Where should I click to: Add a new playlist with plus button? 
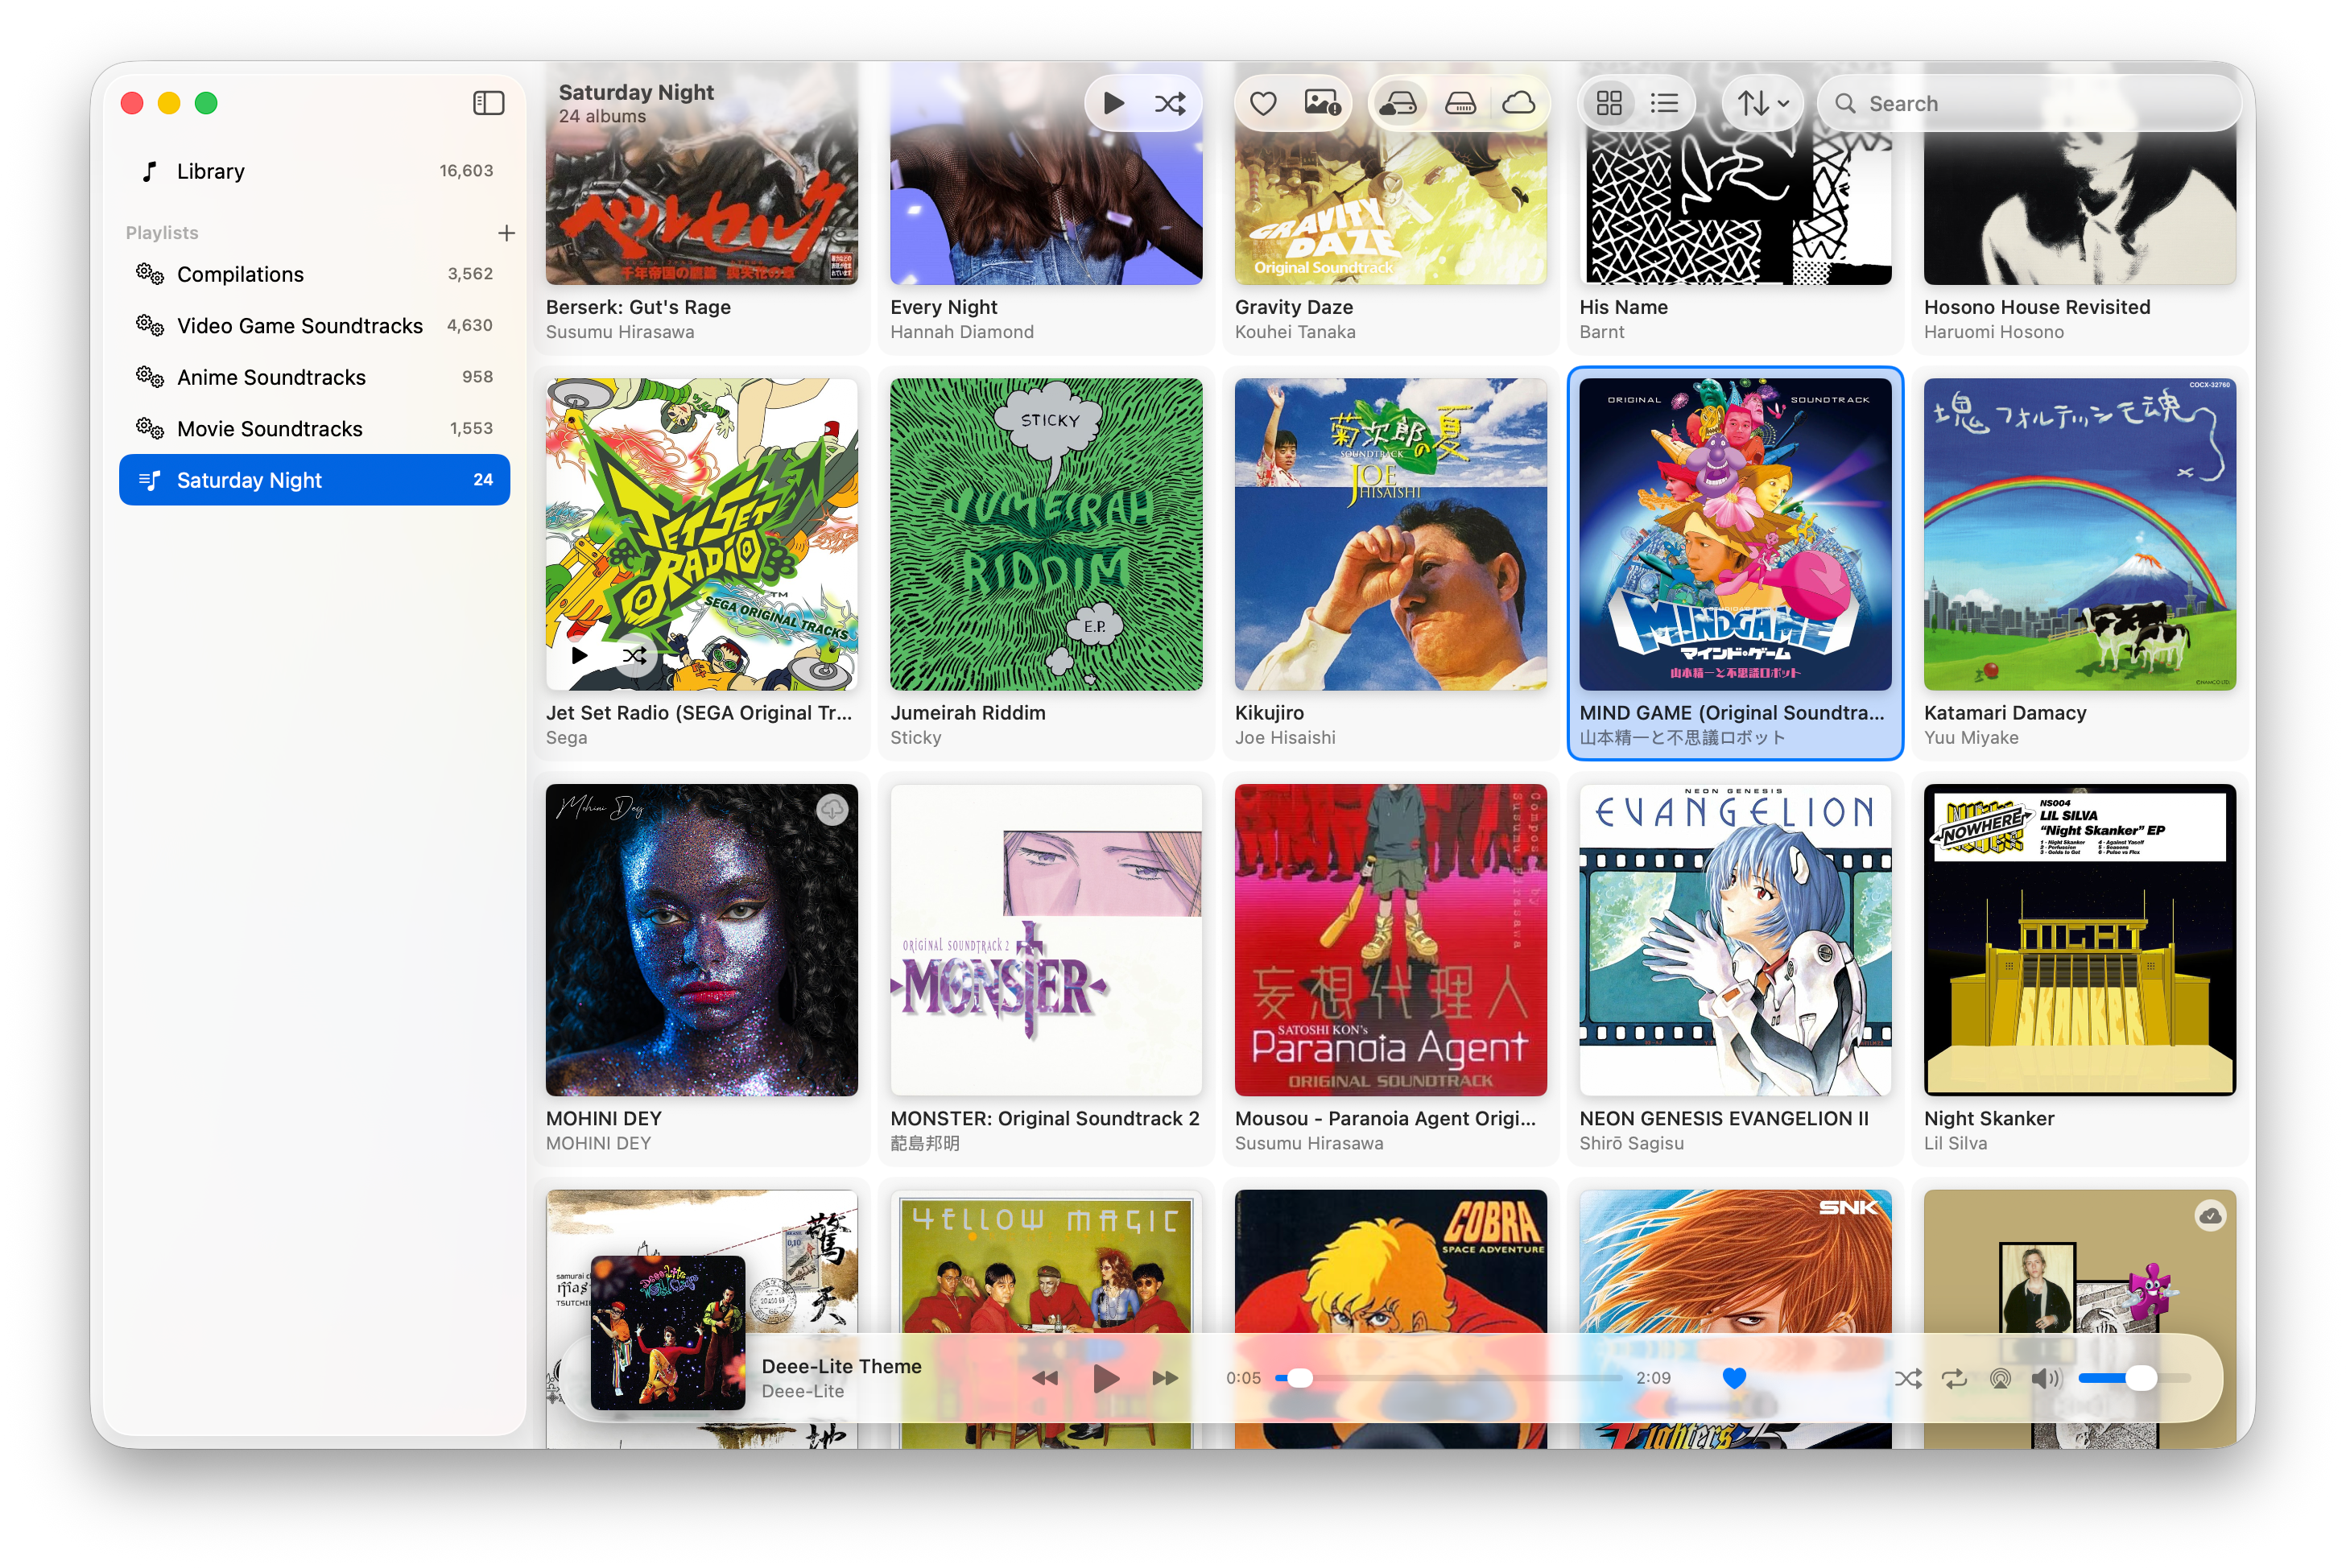tap(506, 232)
